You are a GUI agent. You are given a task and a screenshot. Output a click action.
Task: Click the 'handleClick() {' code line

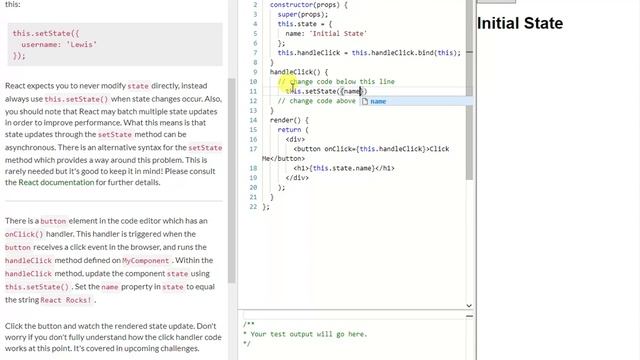coord(299,72)
